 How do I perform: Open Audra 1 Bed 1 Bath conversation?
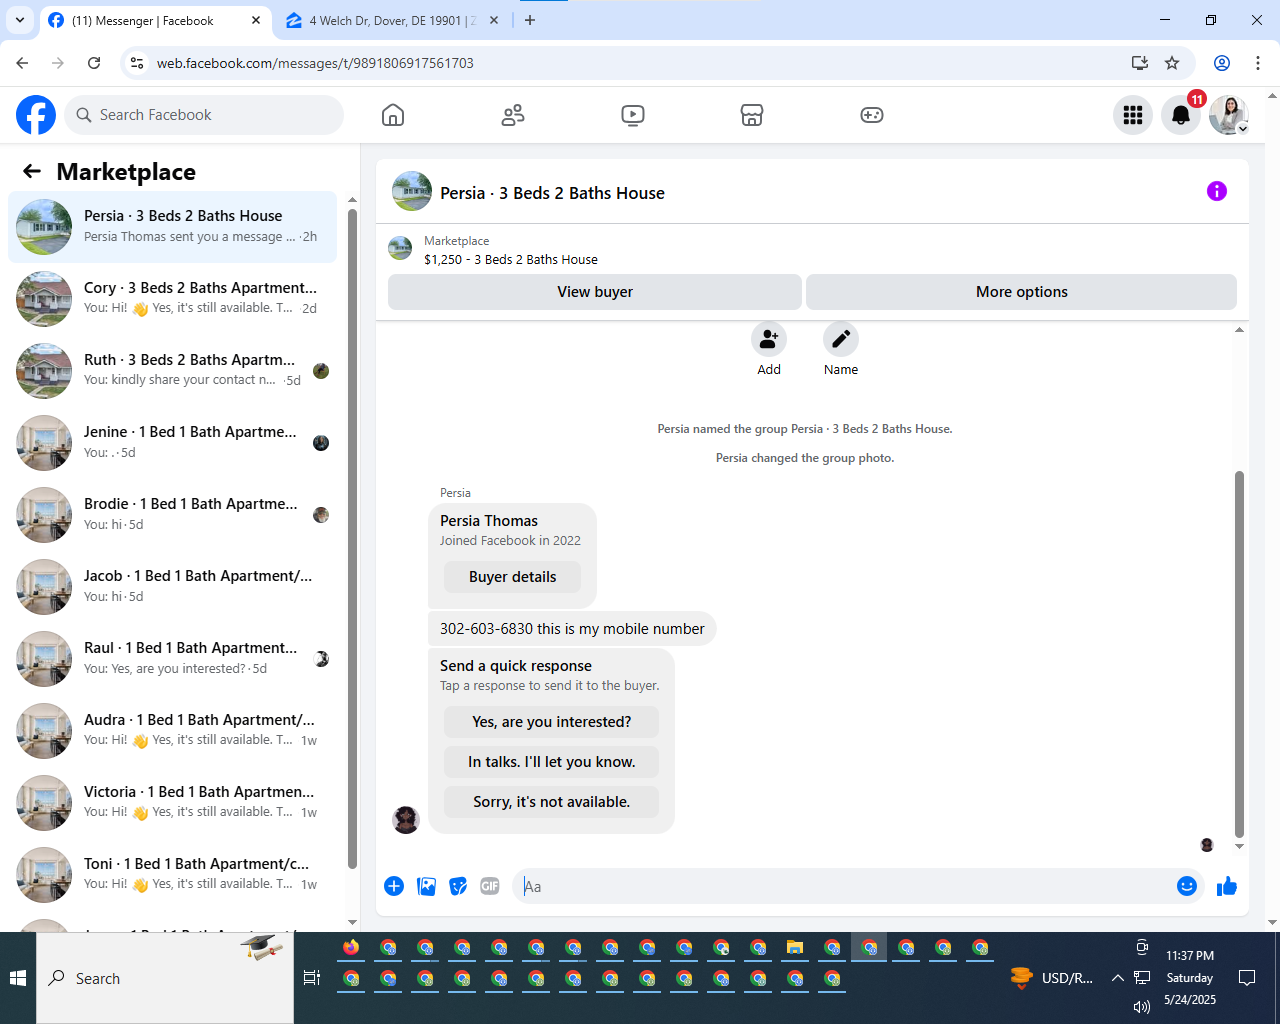click(172, 731)
